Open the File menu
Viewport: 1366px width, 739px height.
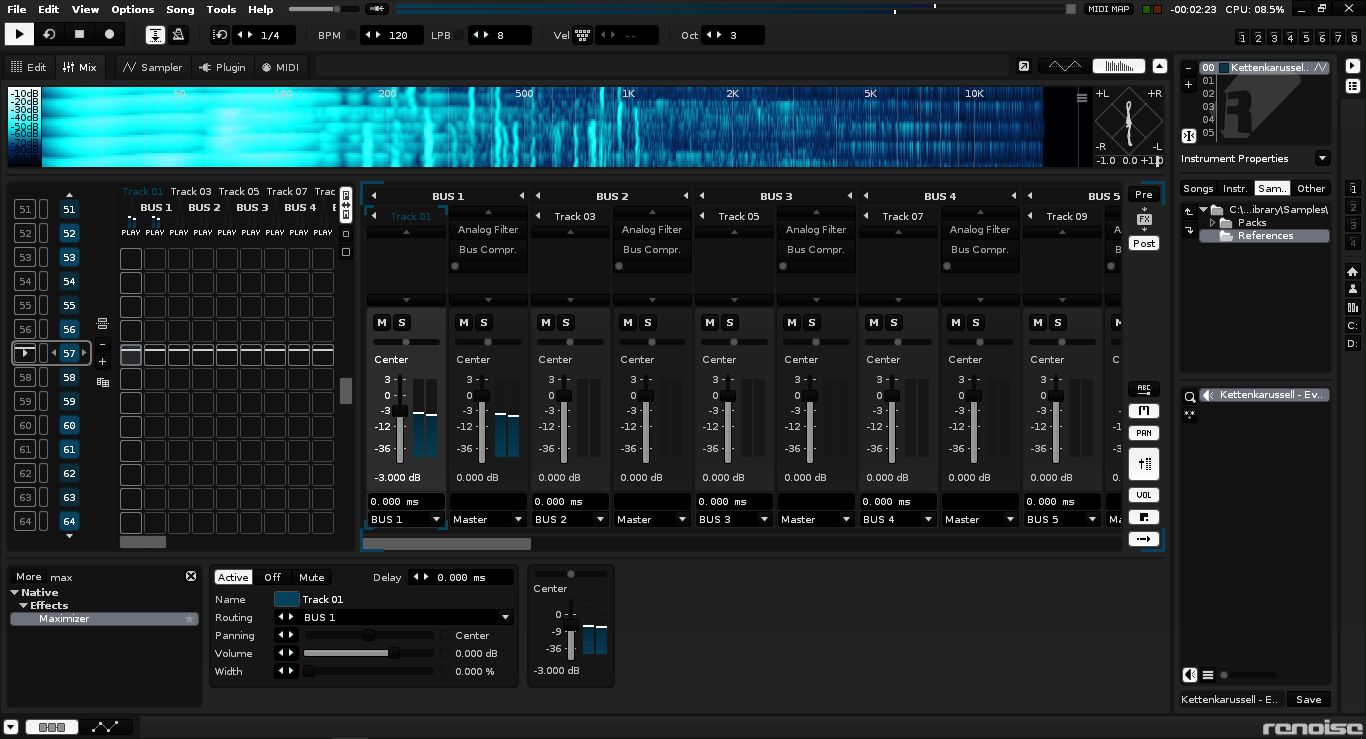point(16,9)
